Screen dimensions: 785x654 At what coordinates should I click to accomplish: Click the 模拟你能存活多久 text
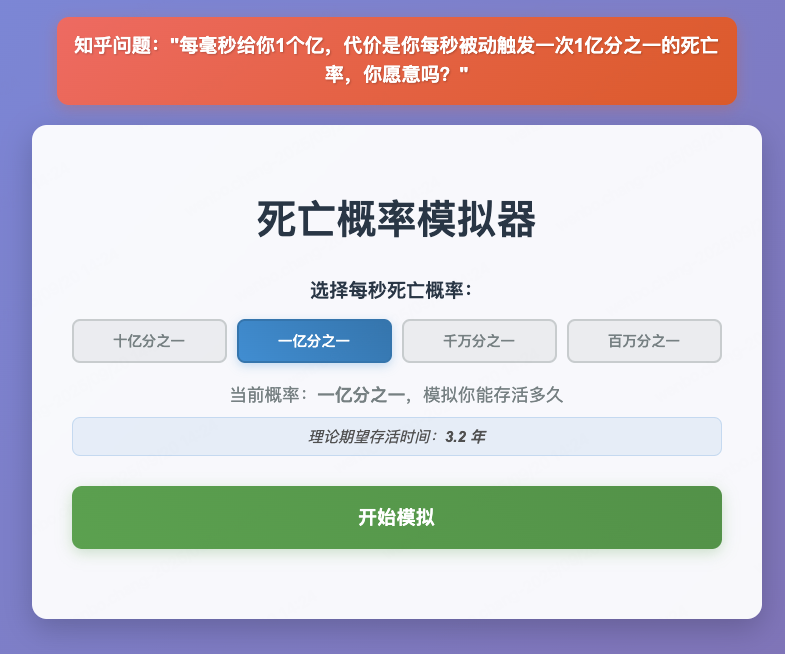point(493,395)
